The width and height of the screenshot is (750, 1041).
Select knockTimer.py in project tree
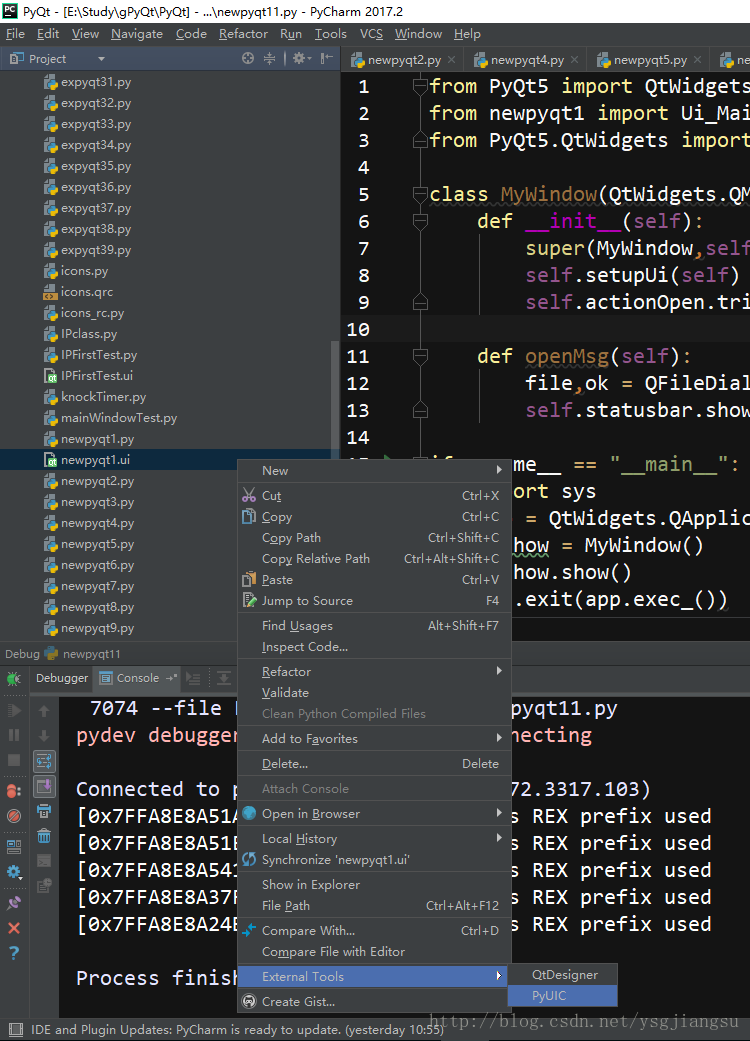tap(104, 397)
